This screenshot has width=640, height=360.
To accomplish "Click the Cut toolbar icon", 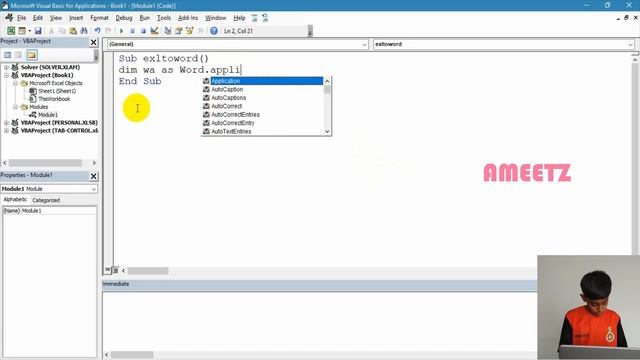I will (51, 31).
